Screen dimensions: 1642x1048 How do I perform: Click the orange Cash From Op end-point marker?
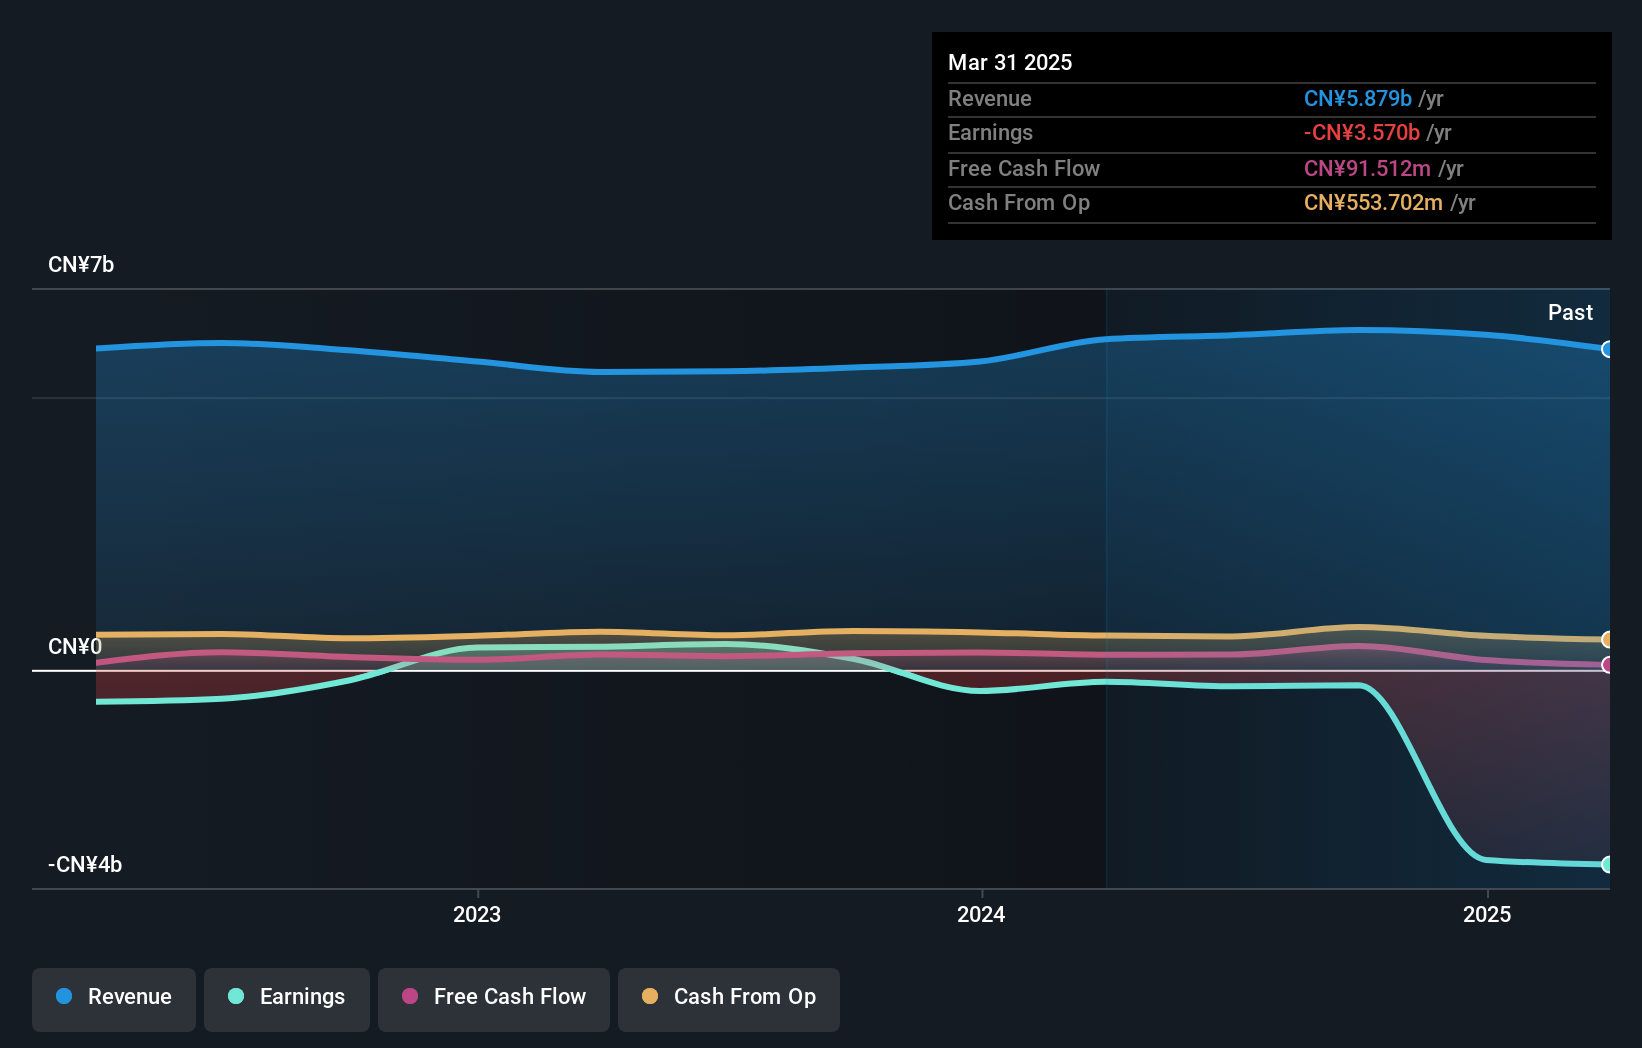click(1607, 639)
